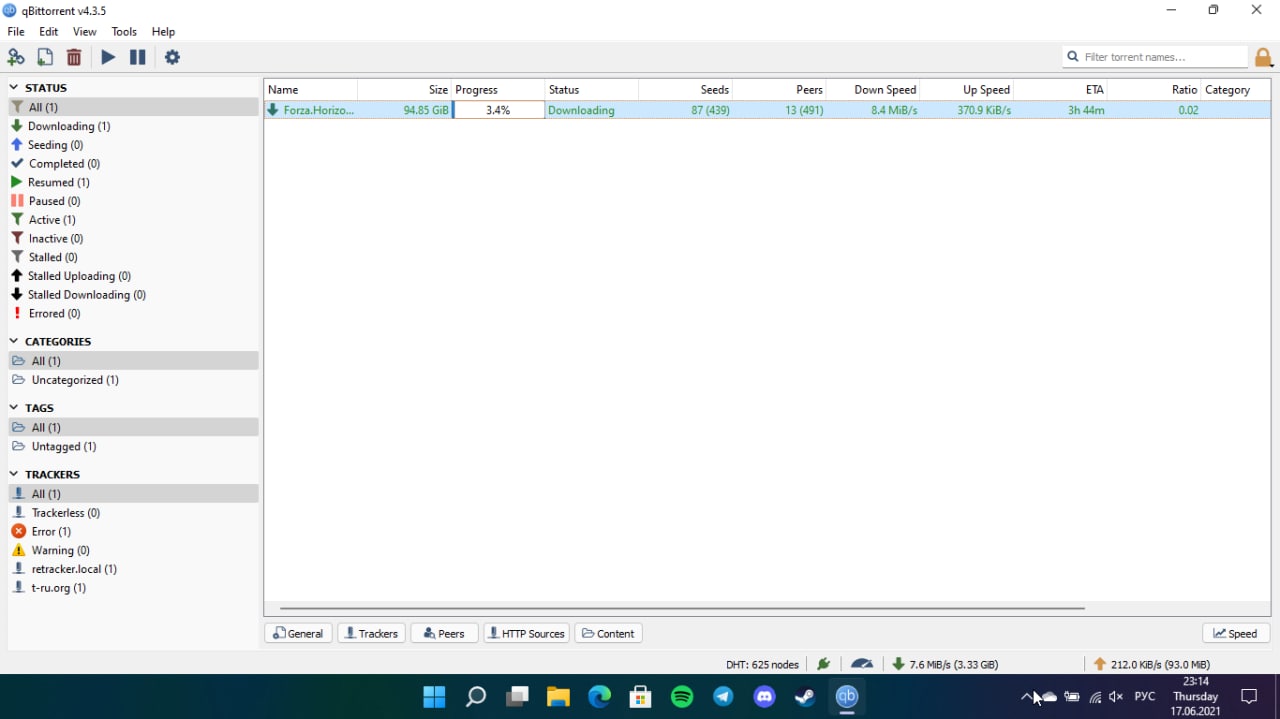Open the Help menu
Image resolution: width=1280 pixels, height=719 pixels.
163,32
